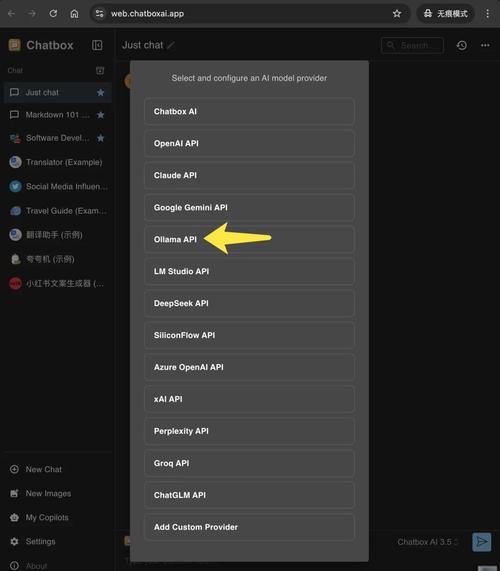This screenshot has height=571, width=500.
Task: Open 翻译助手 (示例) chat
Action: click(58, 235)
